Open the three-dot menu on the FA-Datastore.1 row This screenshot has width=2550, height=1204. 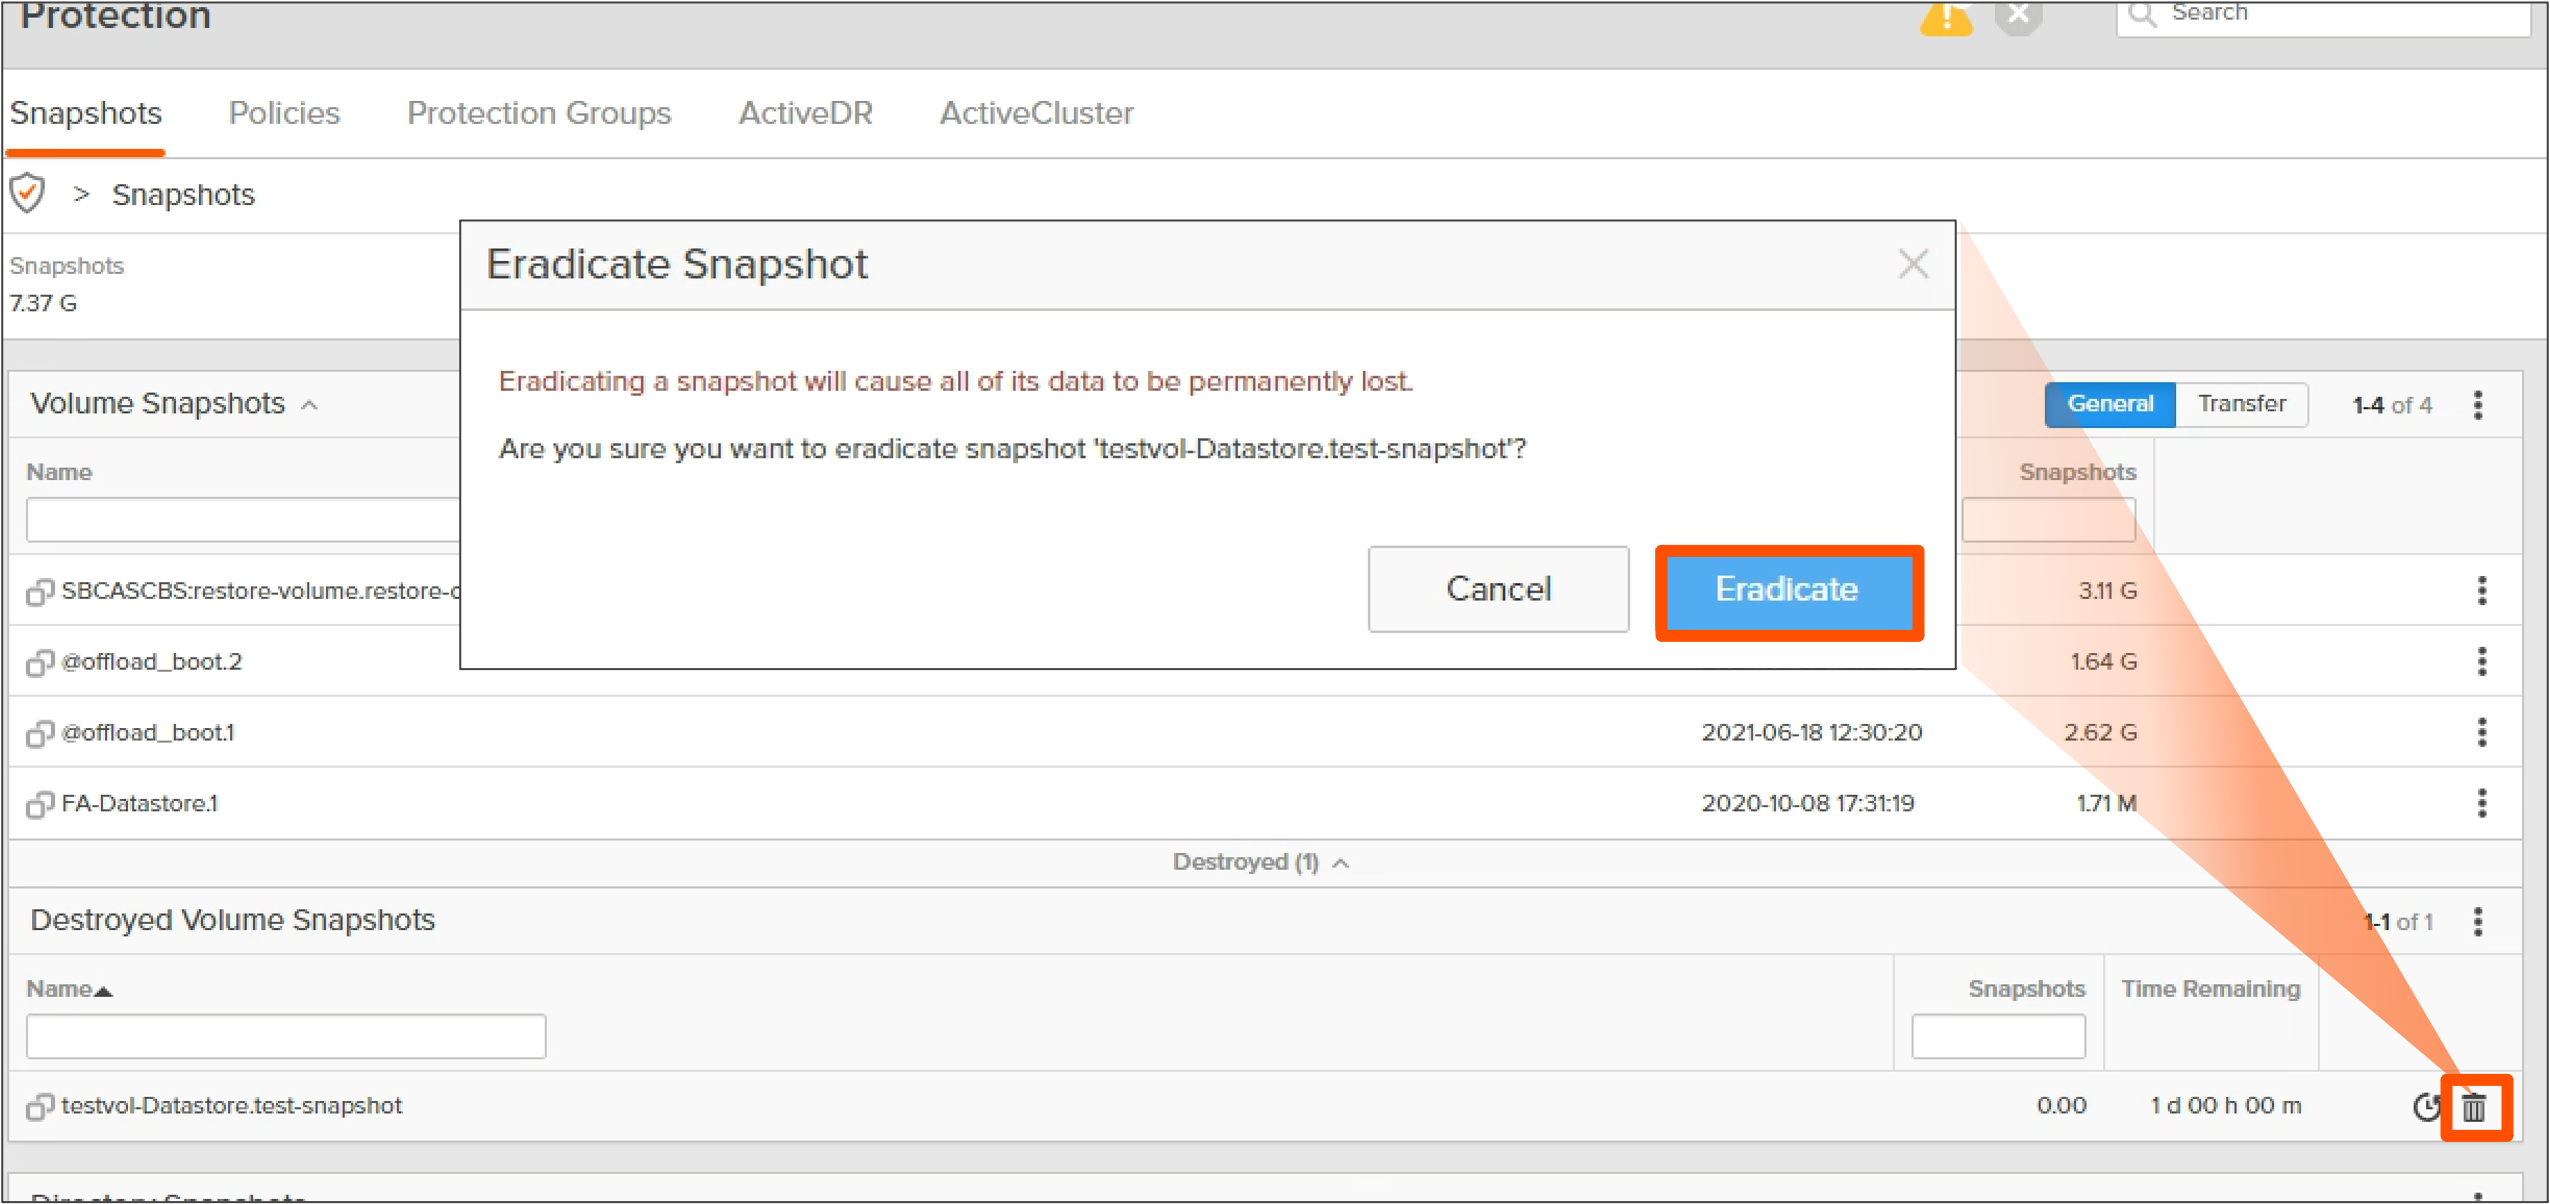2481,803
